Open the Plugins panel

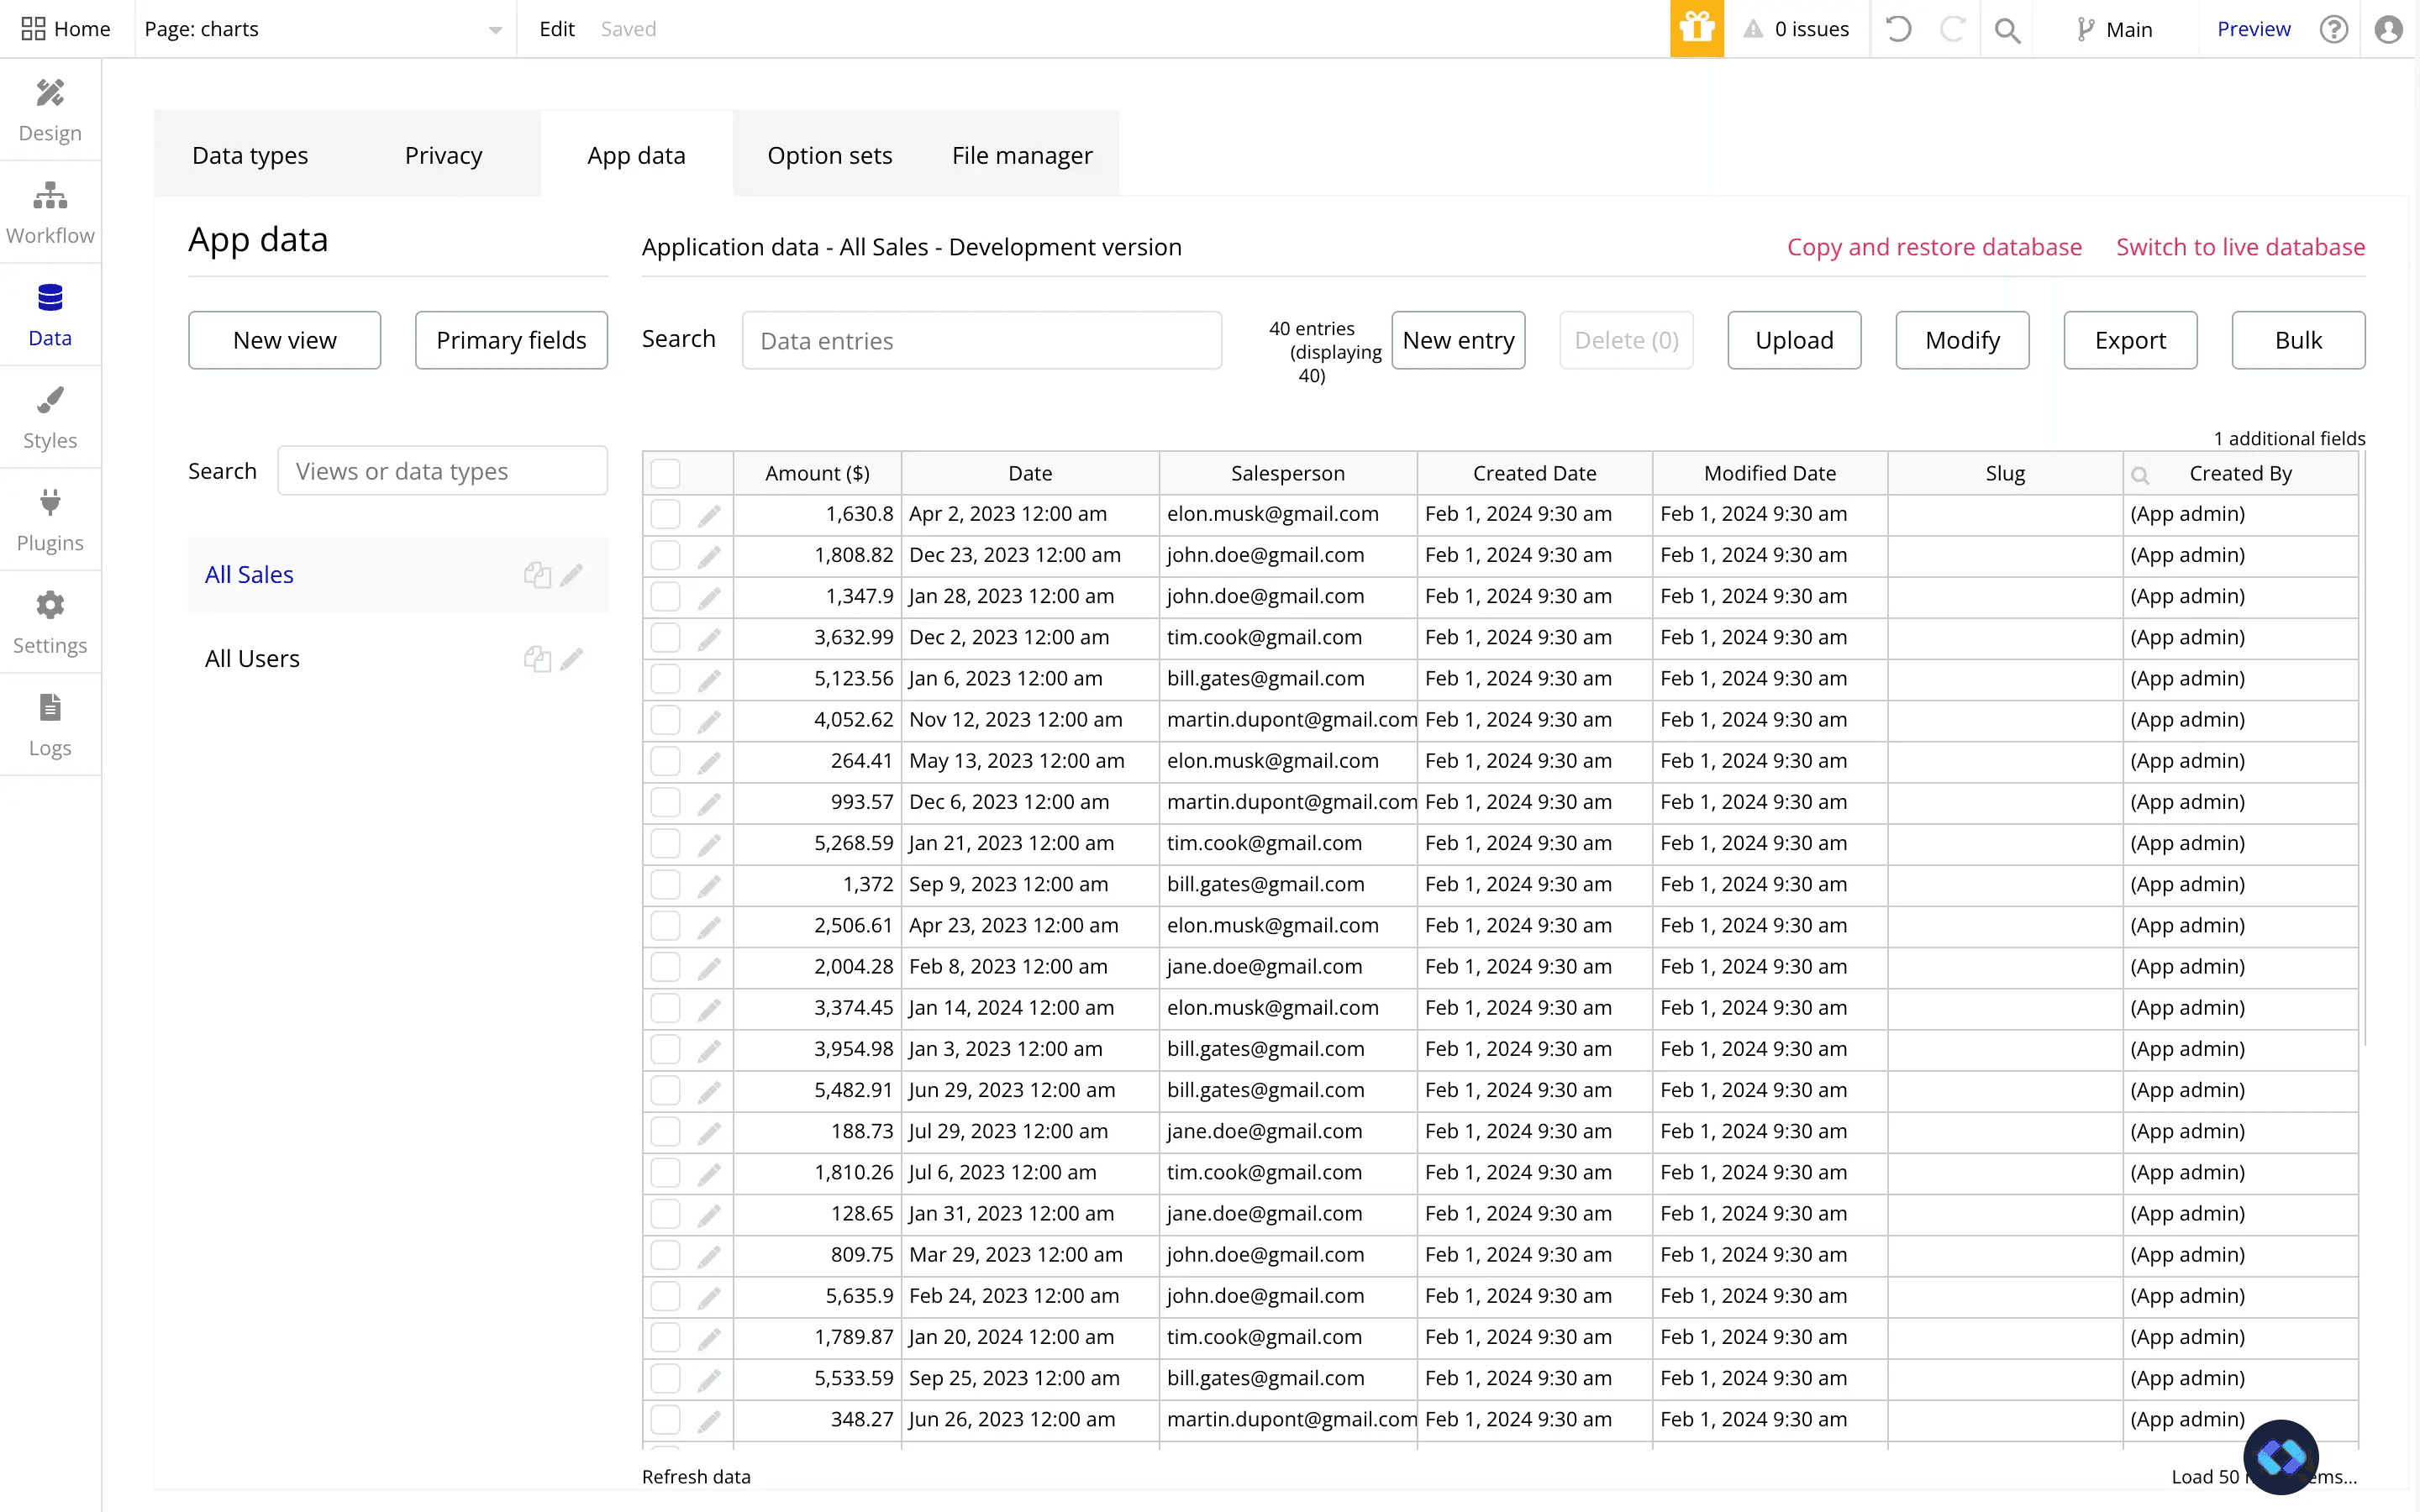(x=50, y=519)
